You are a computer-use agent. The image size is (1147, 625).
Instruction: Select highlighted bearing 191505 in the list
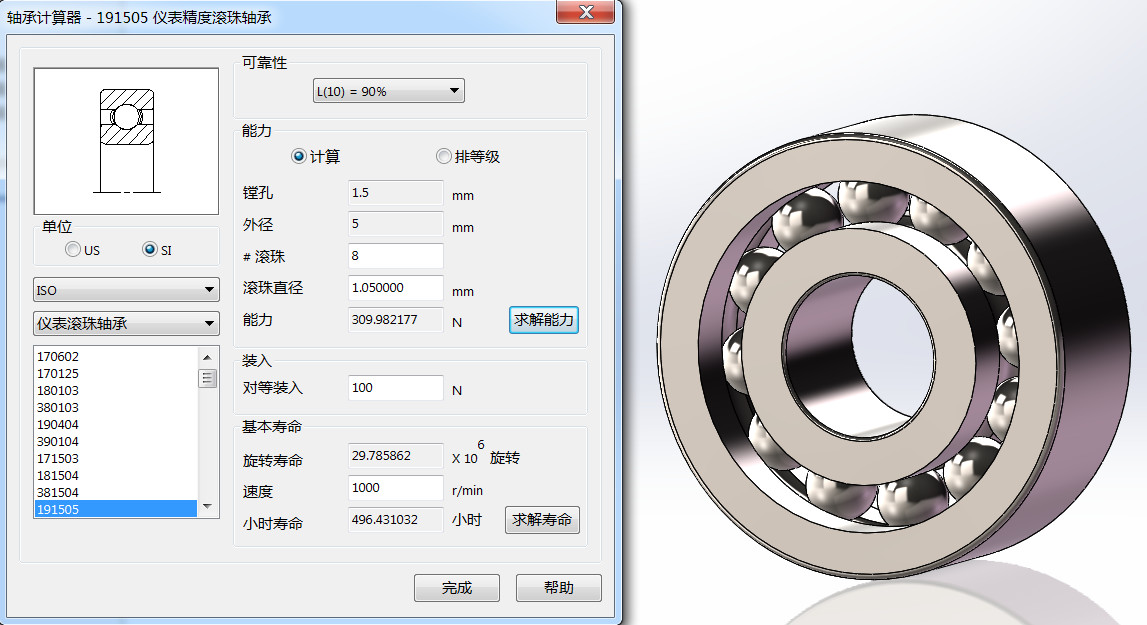pyautogui.click(x=116, y=509)
